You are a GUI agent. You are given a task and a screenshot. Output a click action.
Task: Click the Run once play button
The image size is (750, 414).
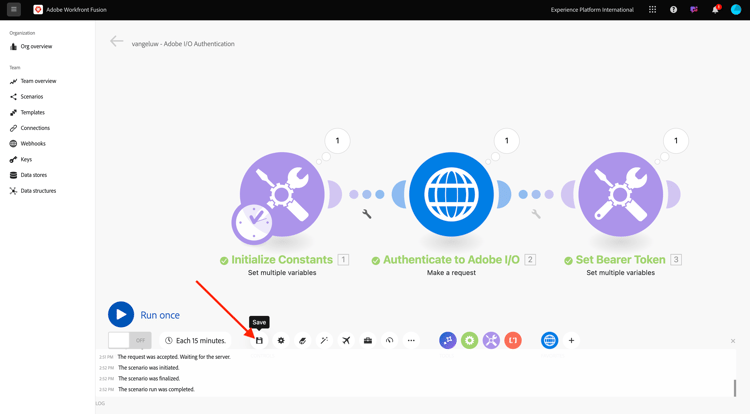(121, 314)
